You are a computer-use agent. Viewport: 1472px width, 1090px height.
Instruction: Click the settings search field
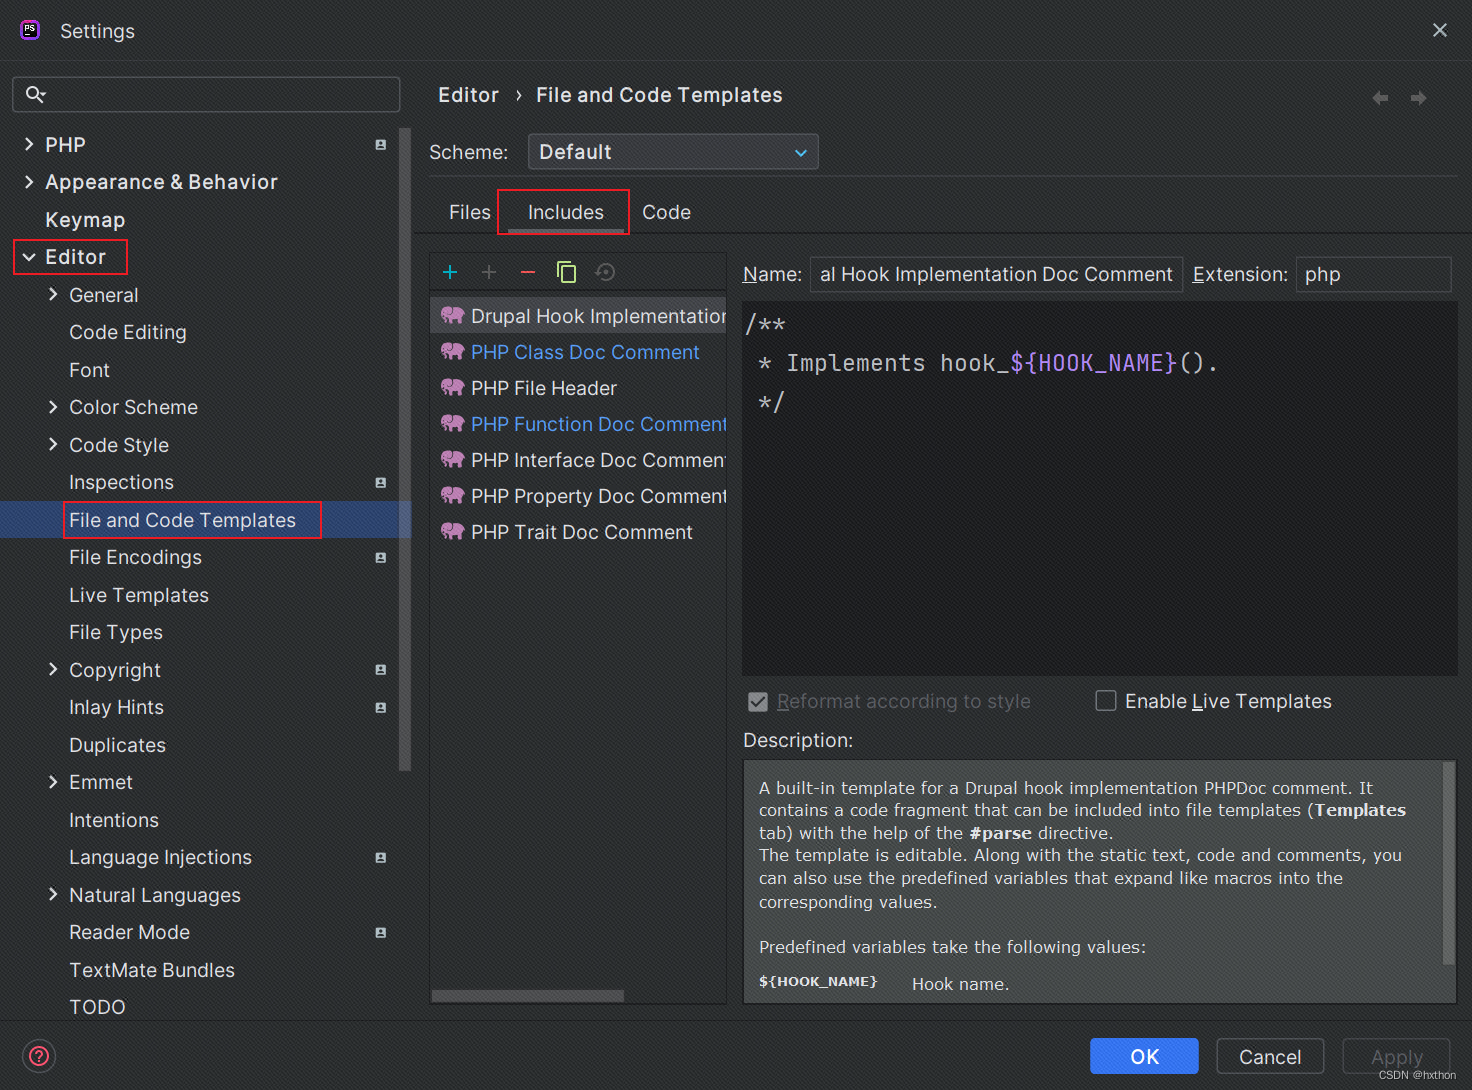[206, 94]
